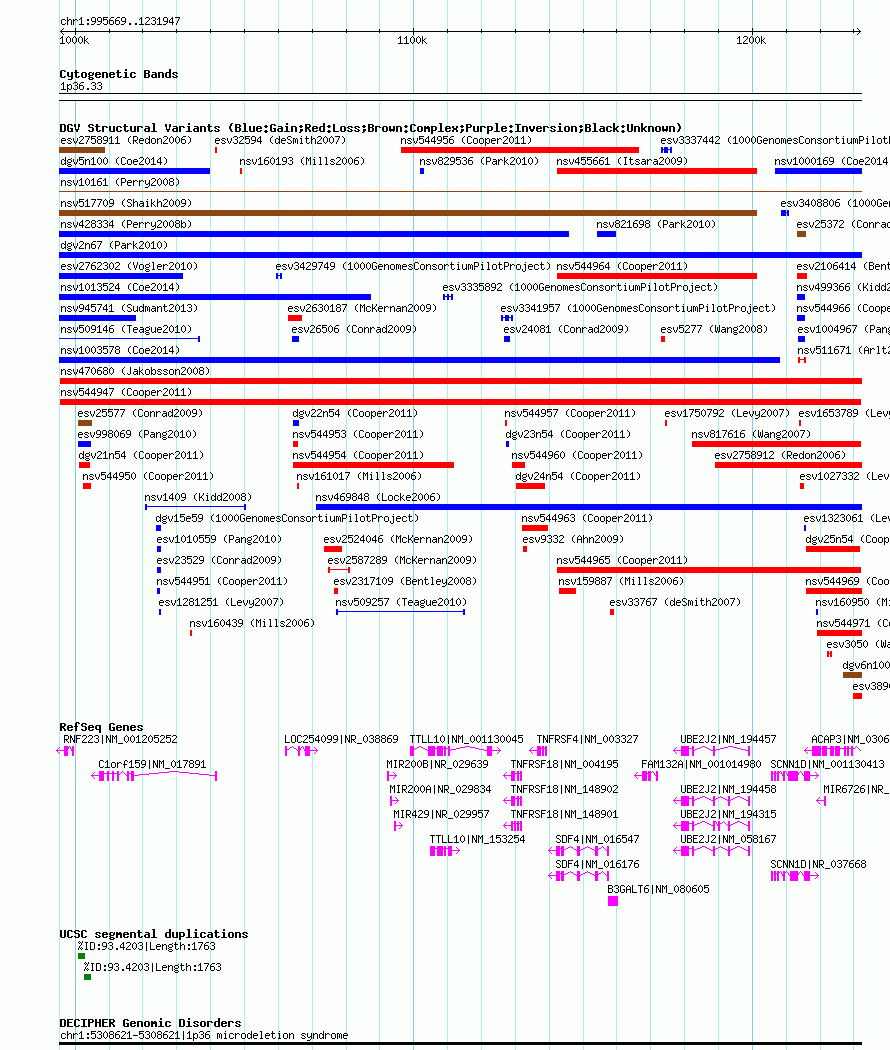Screen dimensions: 890x1050
Task: Click the esv33767 (deSmith2007) label
Action: tap(675, 602)
